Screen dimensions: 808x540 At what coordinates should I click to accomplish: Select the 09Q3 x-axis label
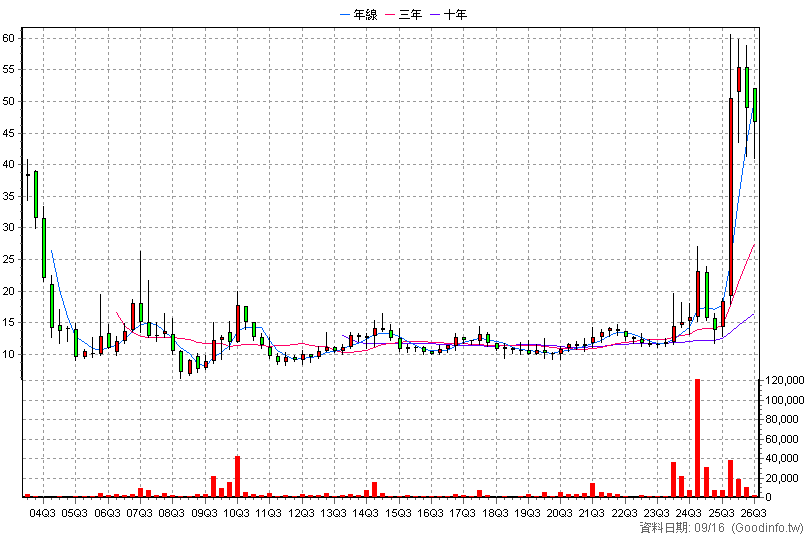204,513
